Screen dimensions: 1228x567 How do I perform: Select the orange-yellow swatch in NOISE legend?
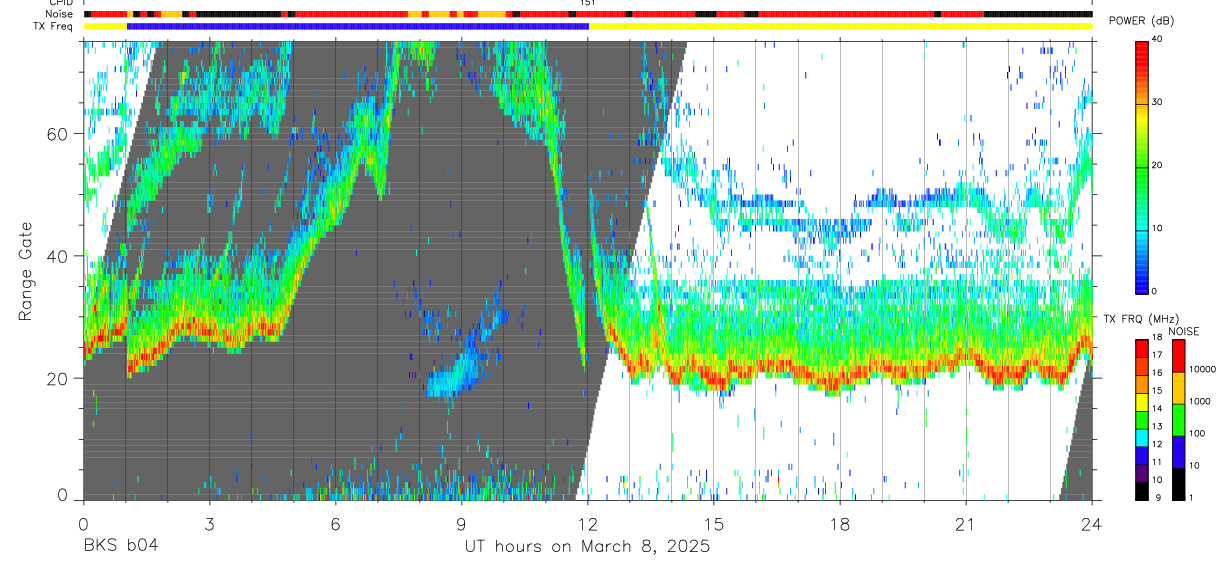click(x=1178, y=388)
